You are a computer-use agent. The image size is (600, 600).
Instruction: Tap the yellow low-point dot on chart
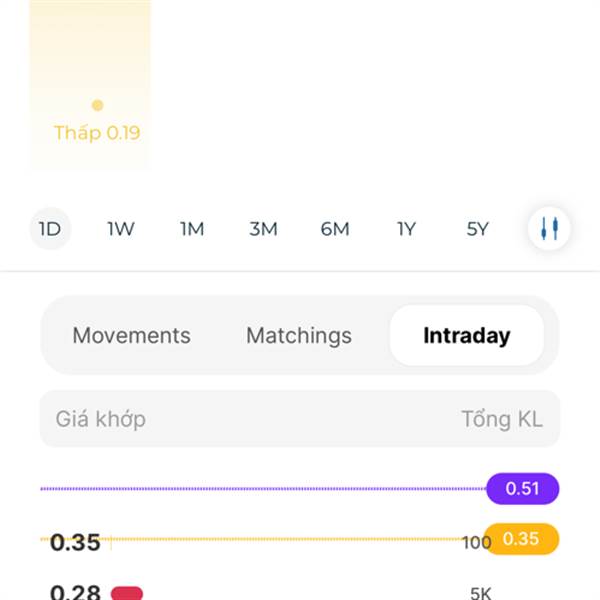coord(97,105)
